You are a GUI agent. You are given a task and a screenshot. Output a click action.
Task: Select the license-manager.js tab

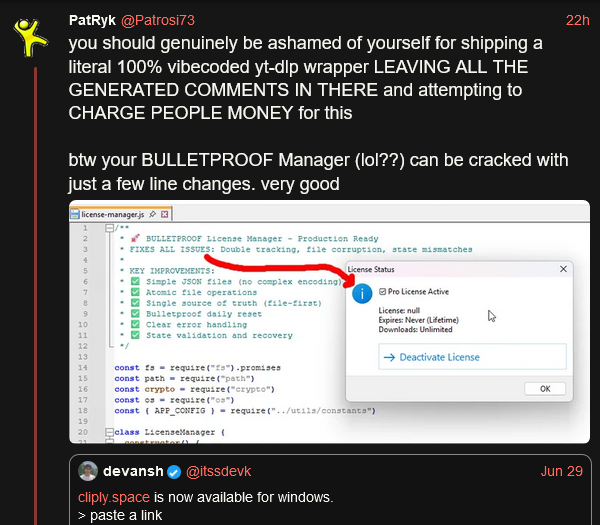click(x=113, y=214)
